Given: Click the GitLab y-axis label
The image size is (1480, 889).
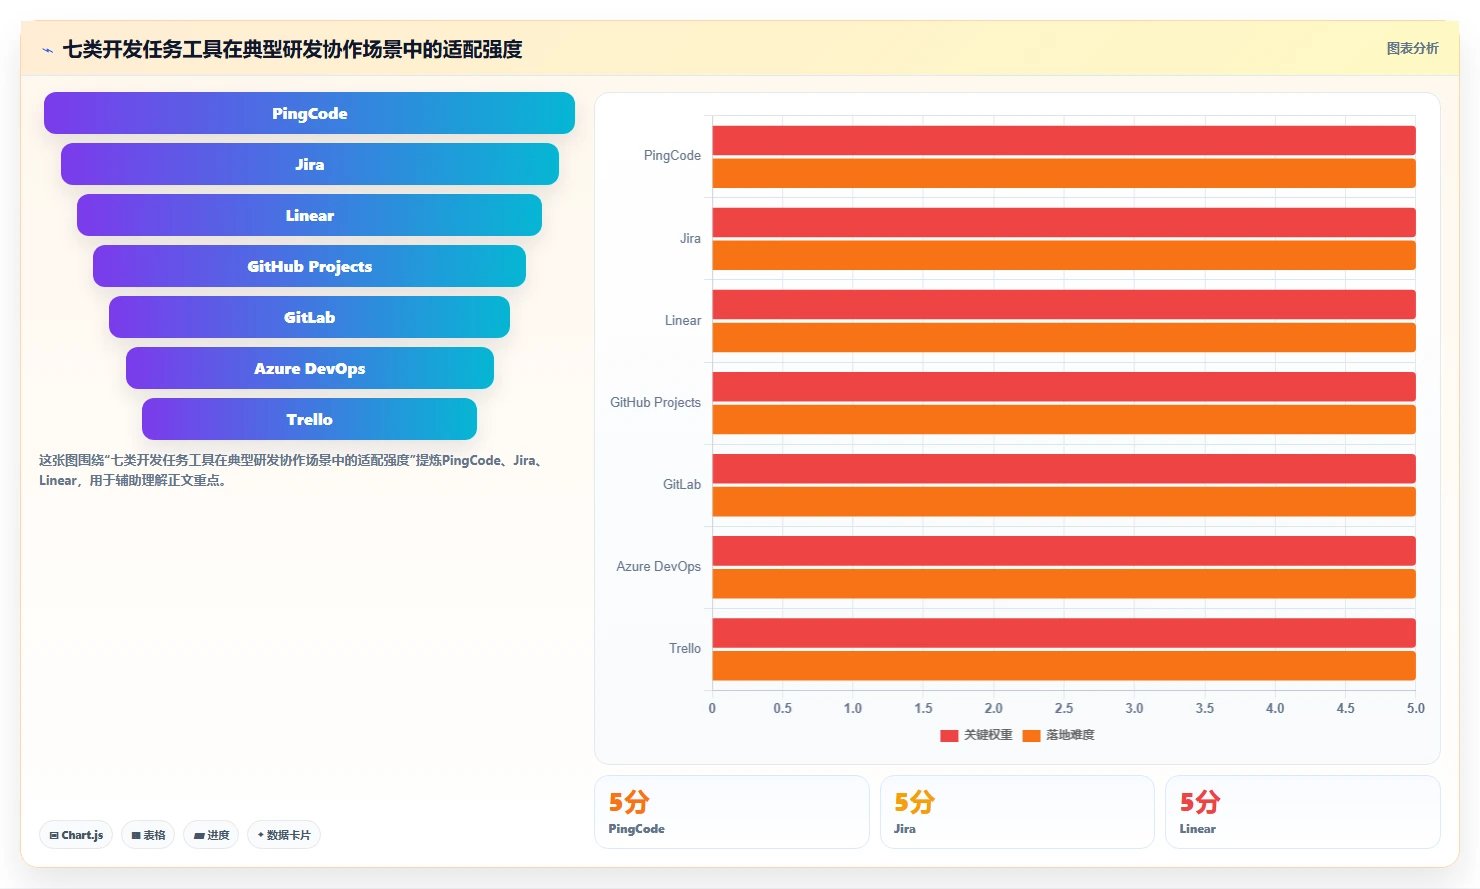Looking at the screenshot, I should pos(682,484).
